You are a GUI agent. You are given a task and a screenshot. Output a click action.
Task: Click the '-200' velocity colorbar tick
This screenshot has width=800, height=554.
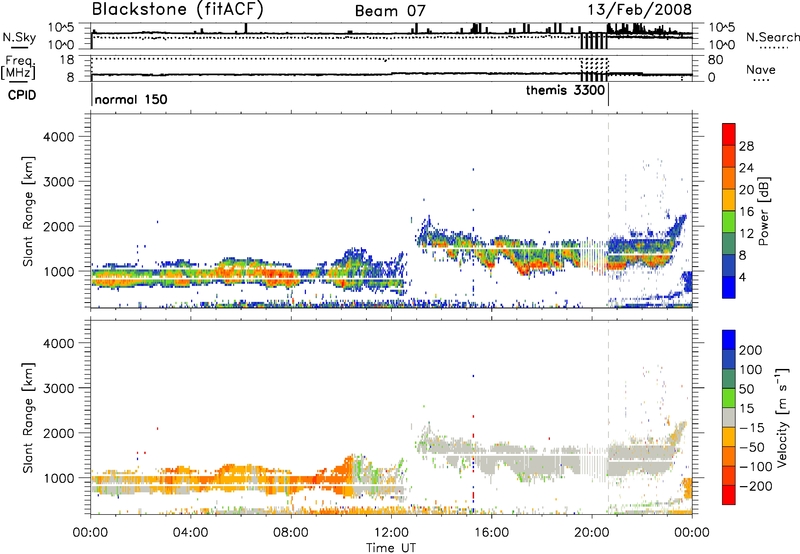point(755,486)
